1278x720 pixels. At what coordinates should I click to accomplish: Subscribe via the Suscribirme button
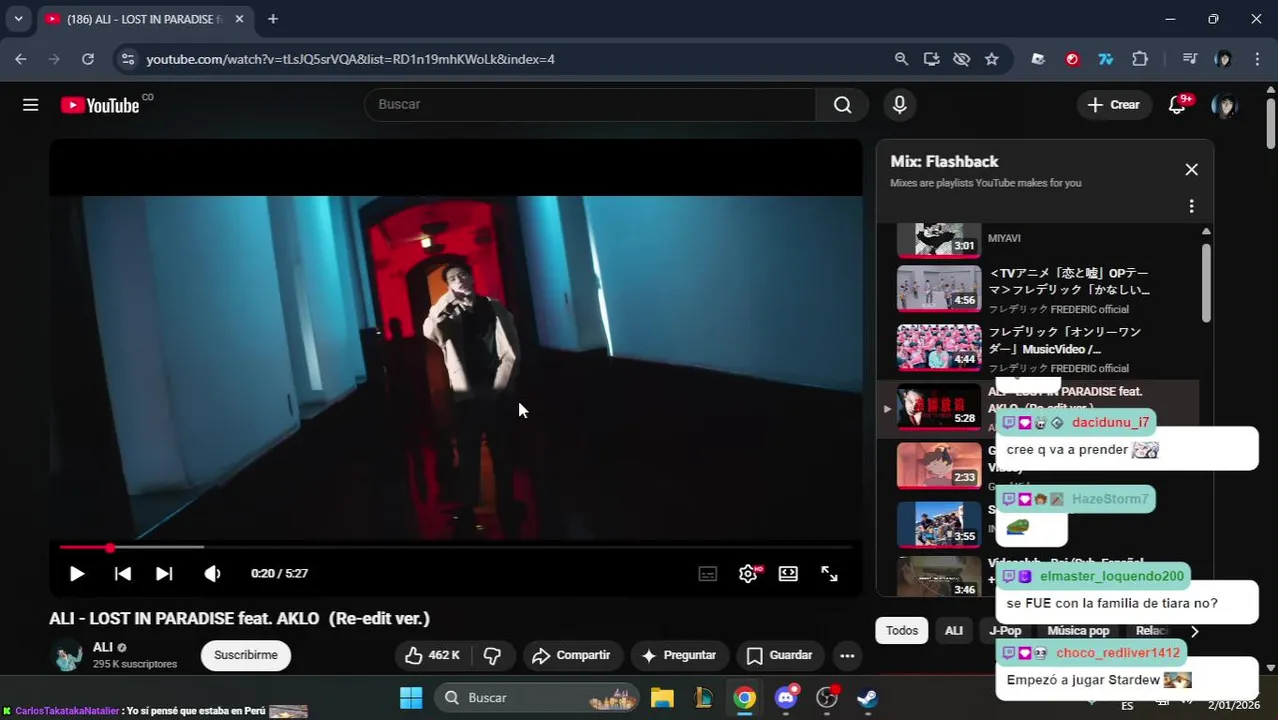[x=246, y=656]
